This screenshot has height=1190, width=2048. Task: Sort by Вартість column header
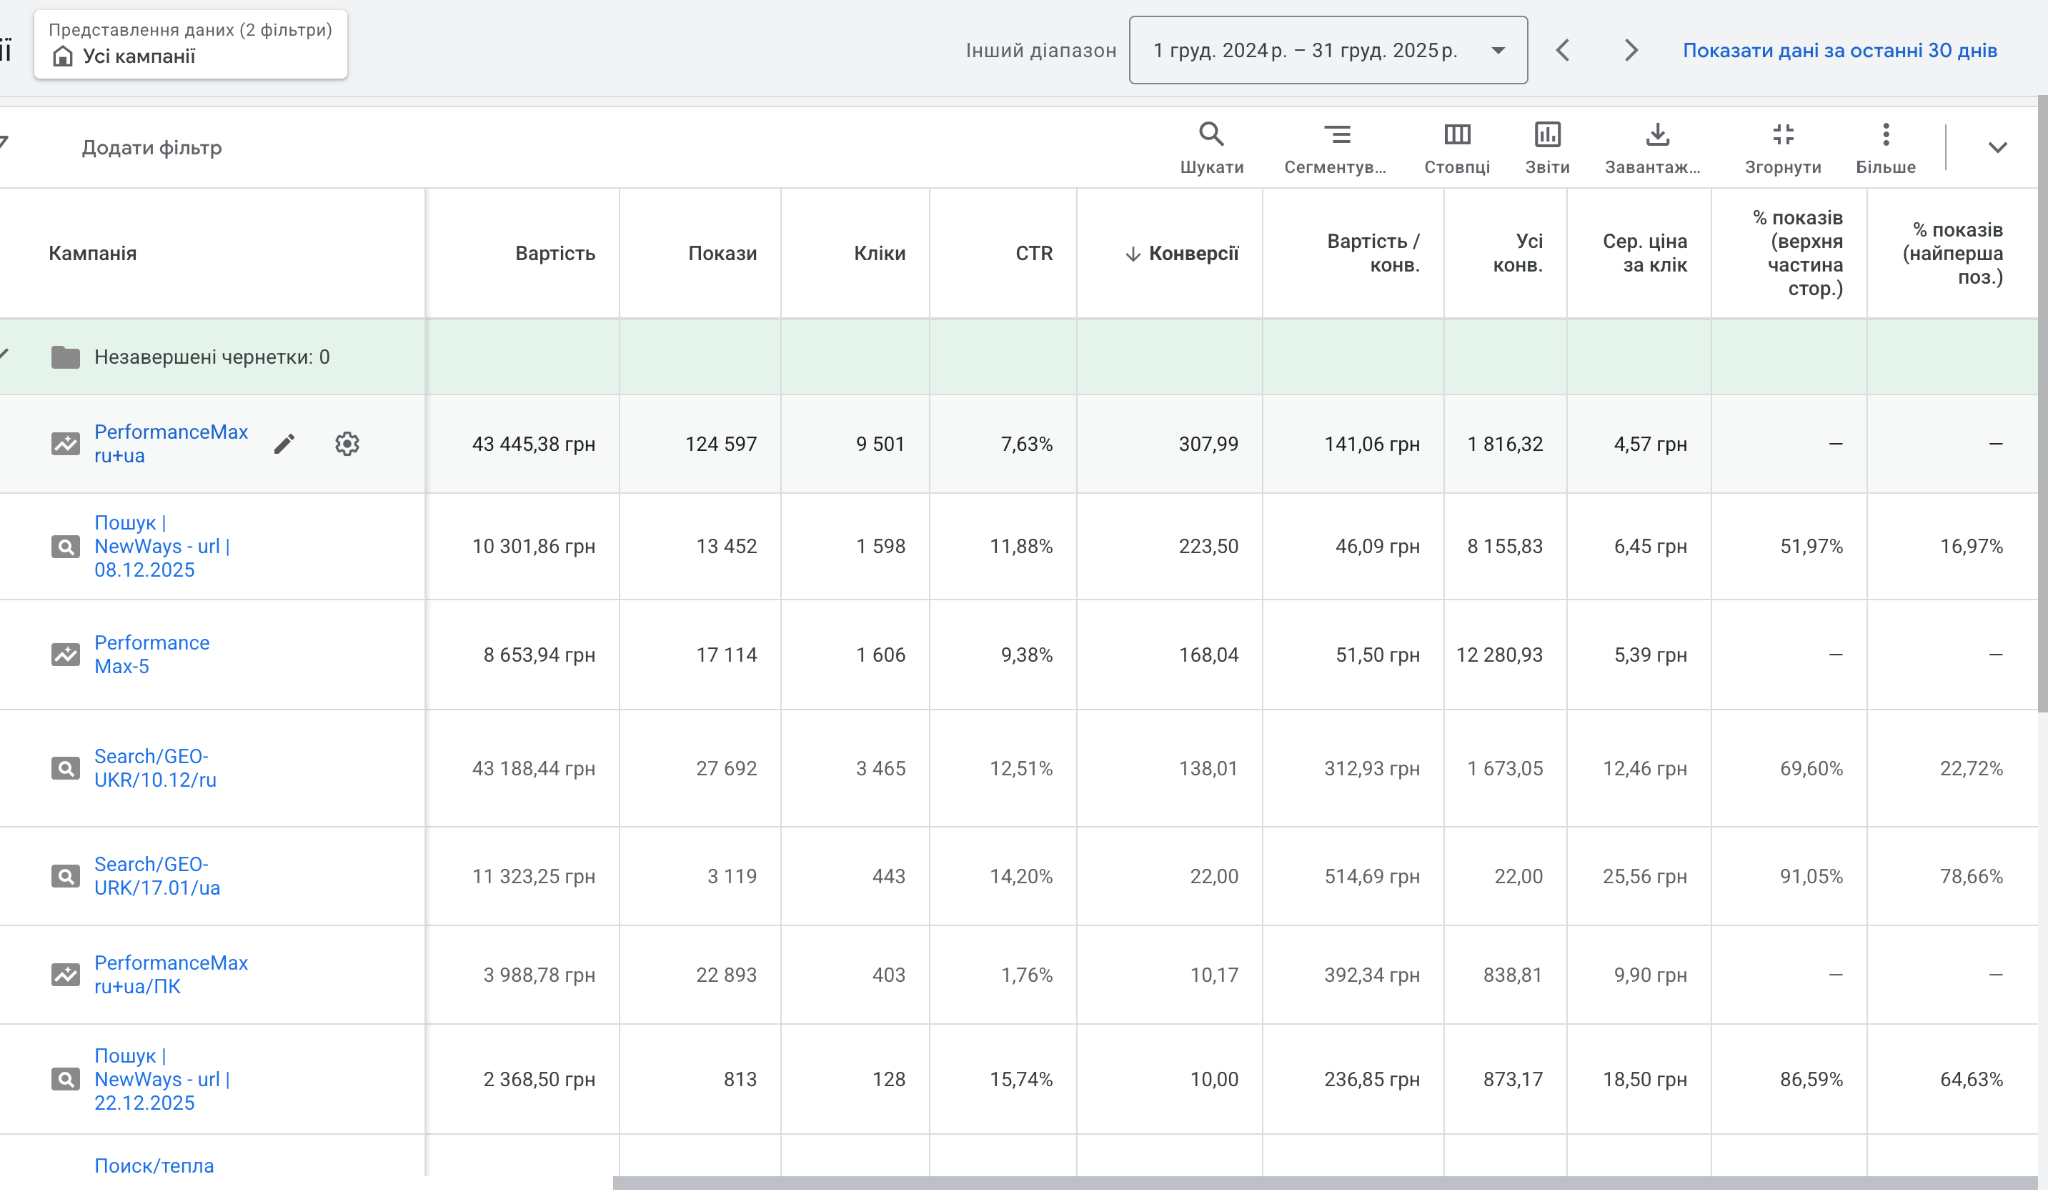[x=555, y=254]
